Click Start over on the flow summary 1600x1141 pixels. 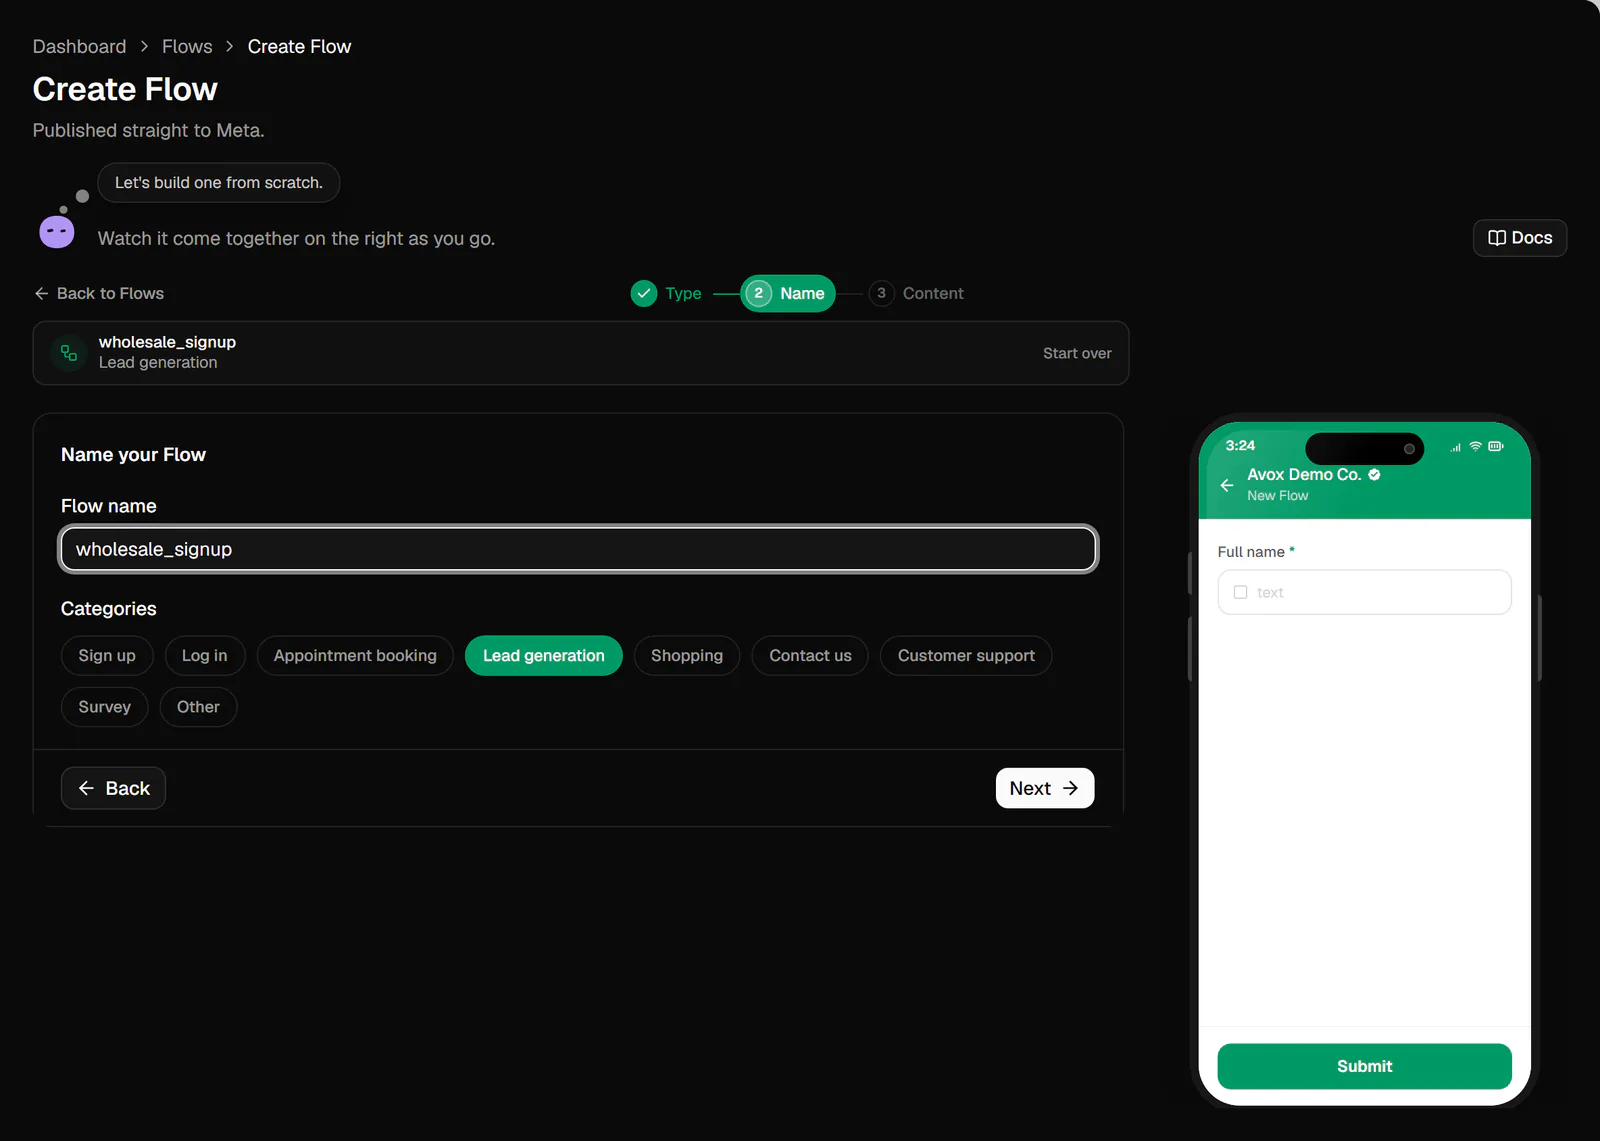coord(1077,353)
